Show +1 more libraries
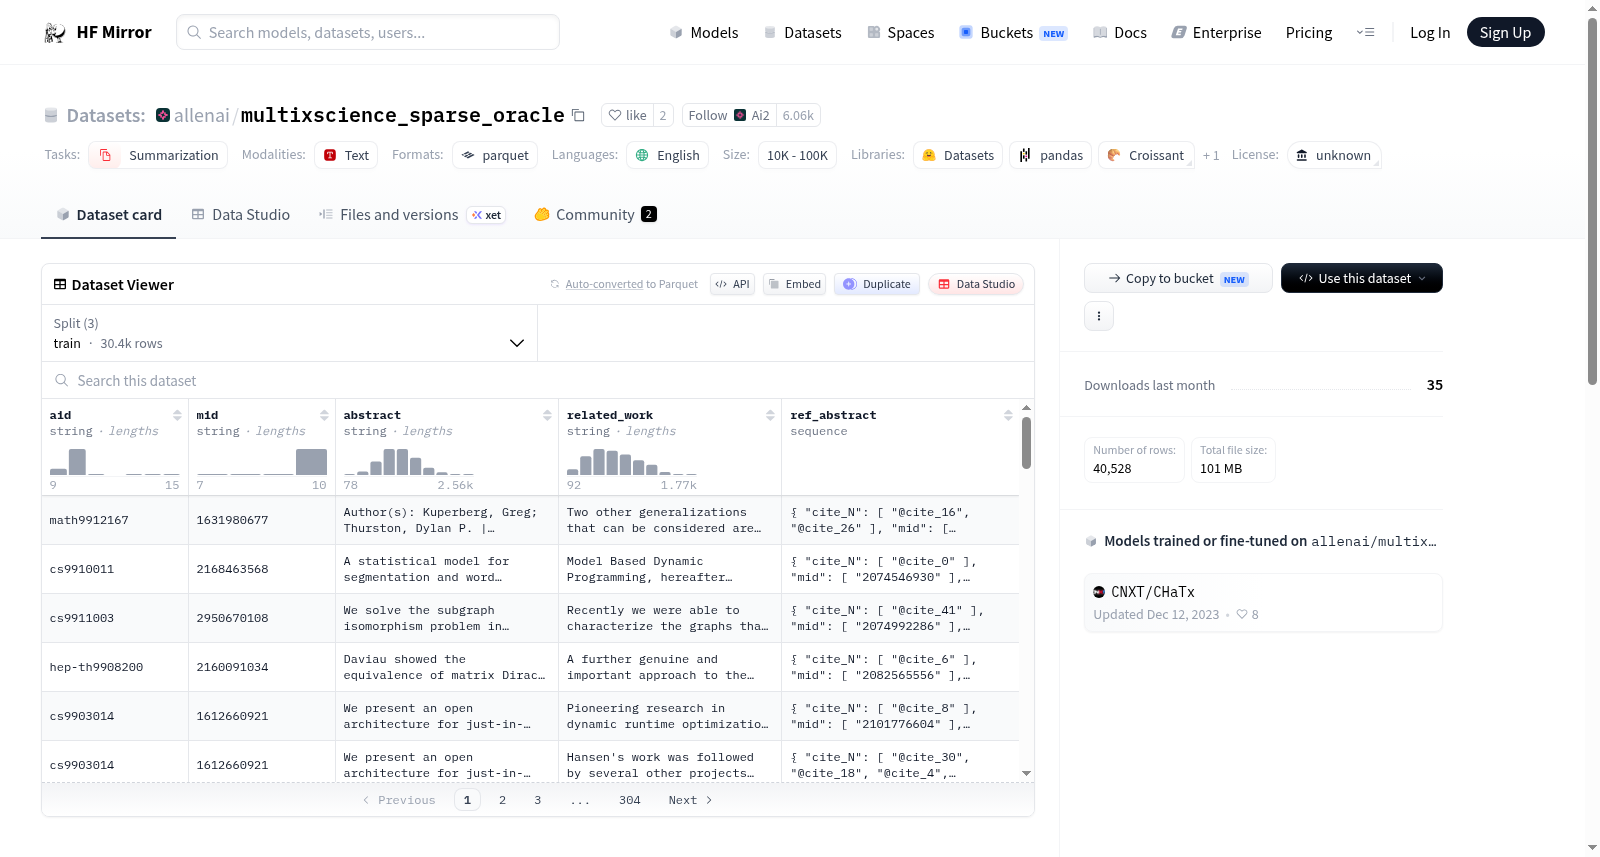 (x=1211, y=155)
